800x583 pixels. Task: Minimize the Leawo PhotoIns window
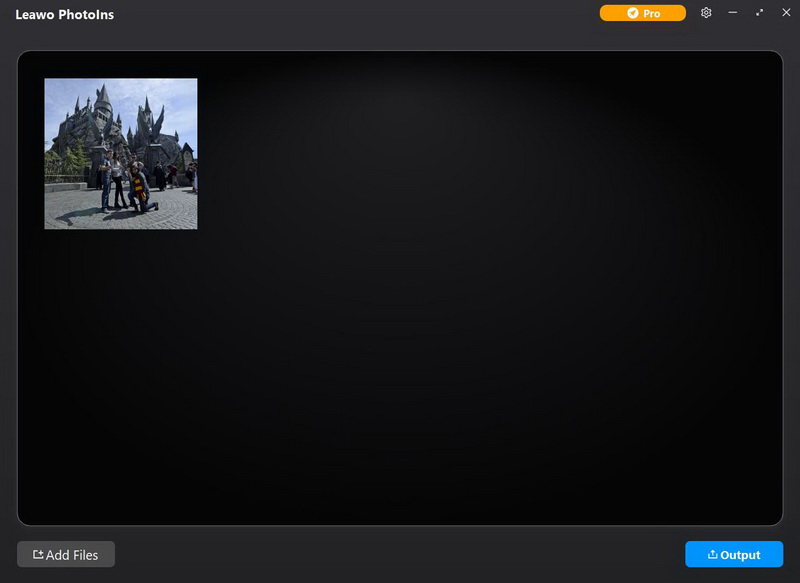pos(733,13)
